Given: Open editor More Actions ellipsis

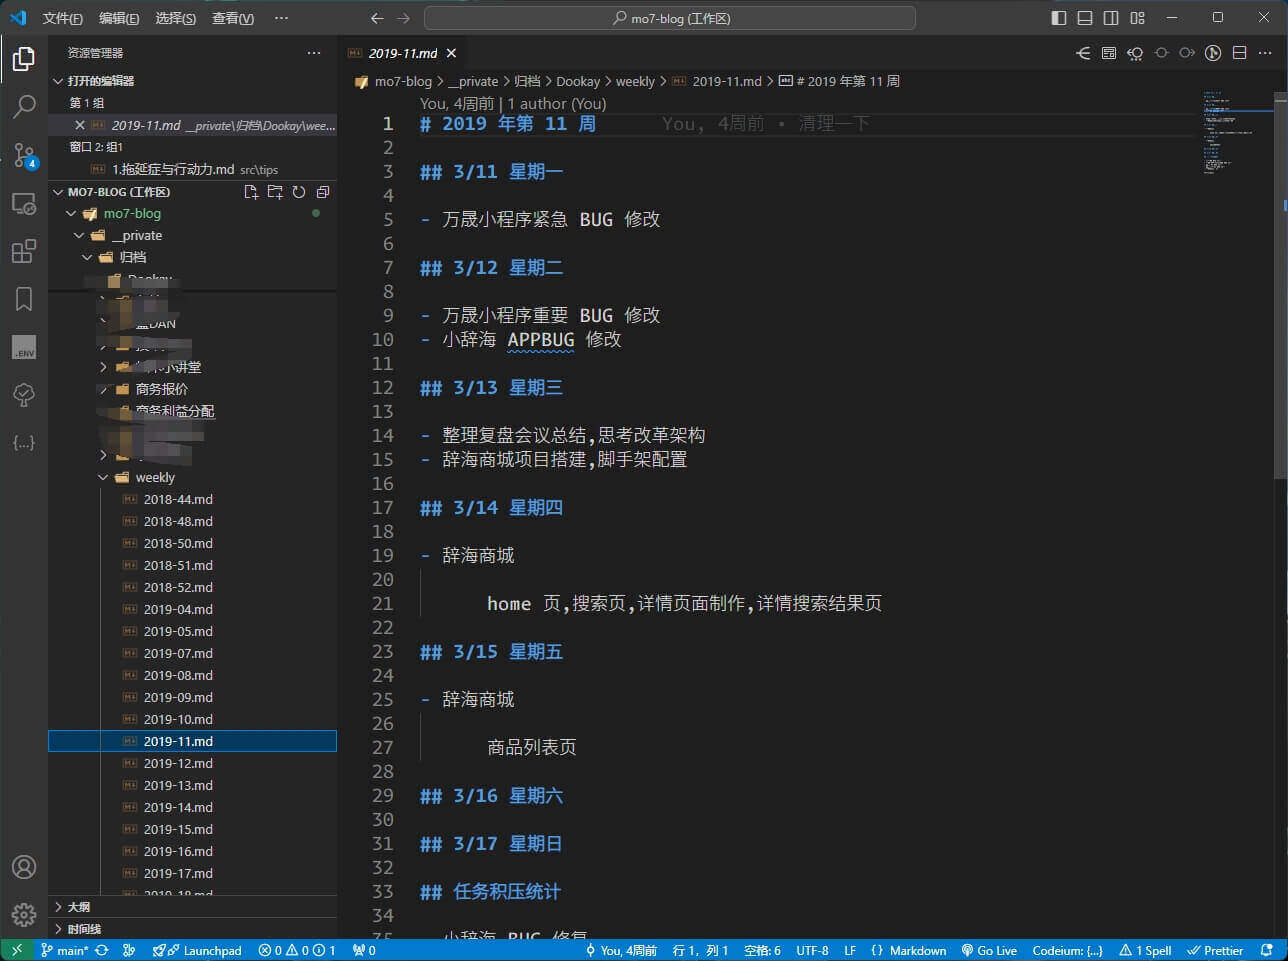Looking at the screenshot, I should (1265, 53).
